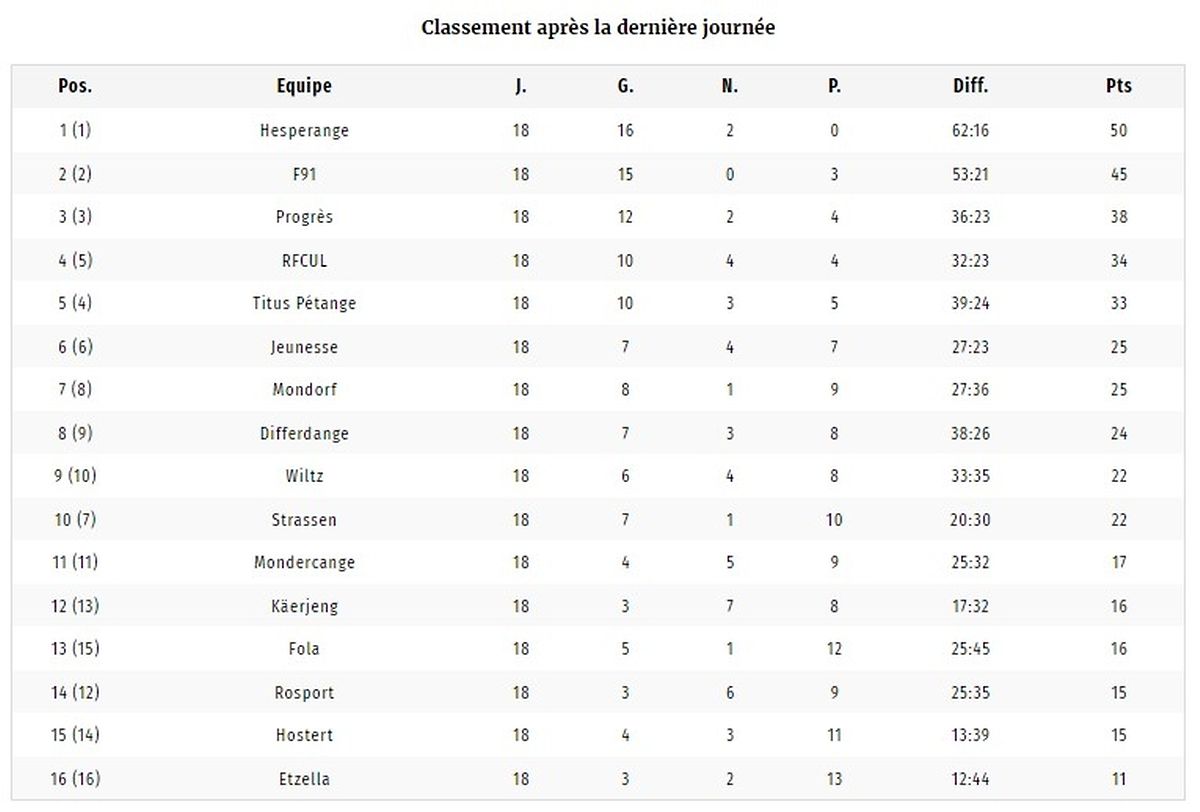Select the Käerjeng team name
The width and height of the screenshot is (1200, 812).
304,606
